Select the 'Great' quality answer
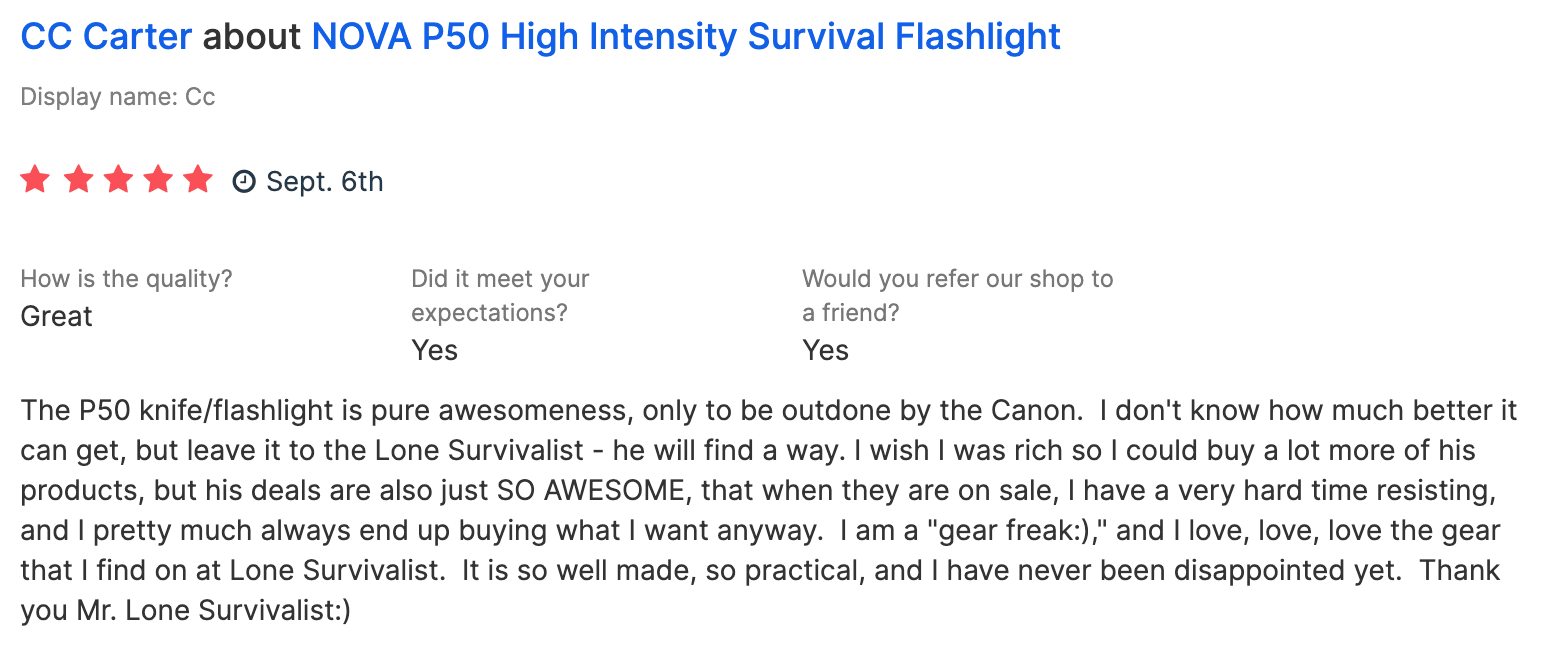Viewport: 1542px width, 656px height. [x=56, y=317]
